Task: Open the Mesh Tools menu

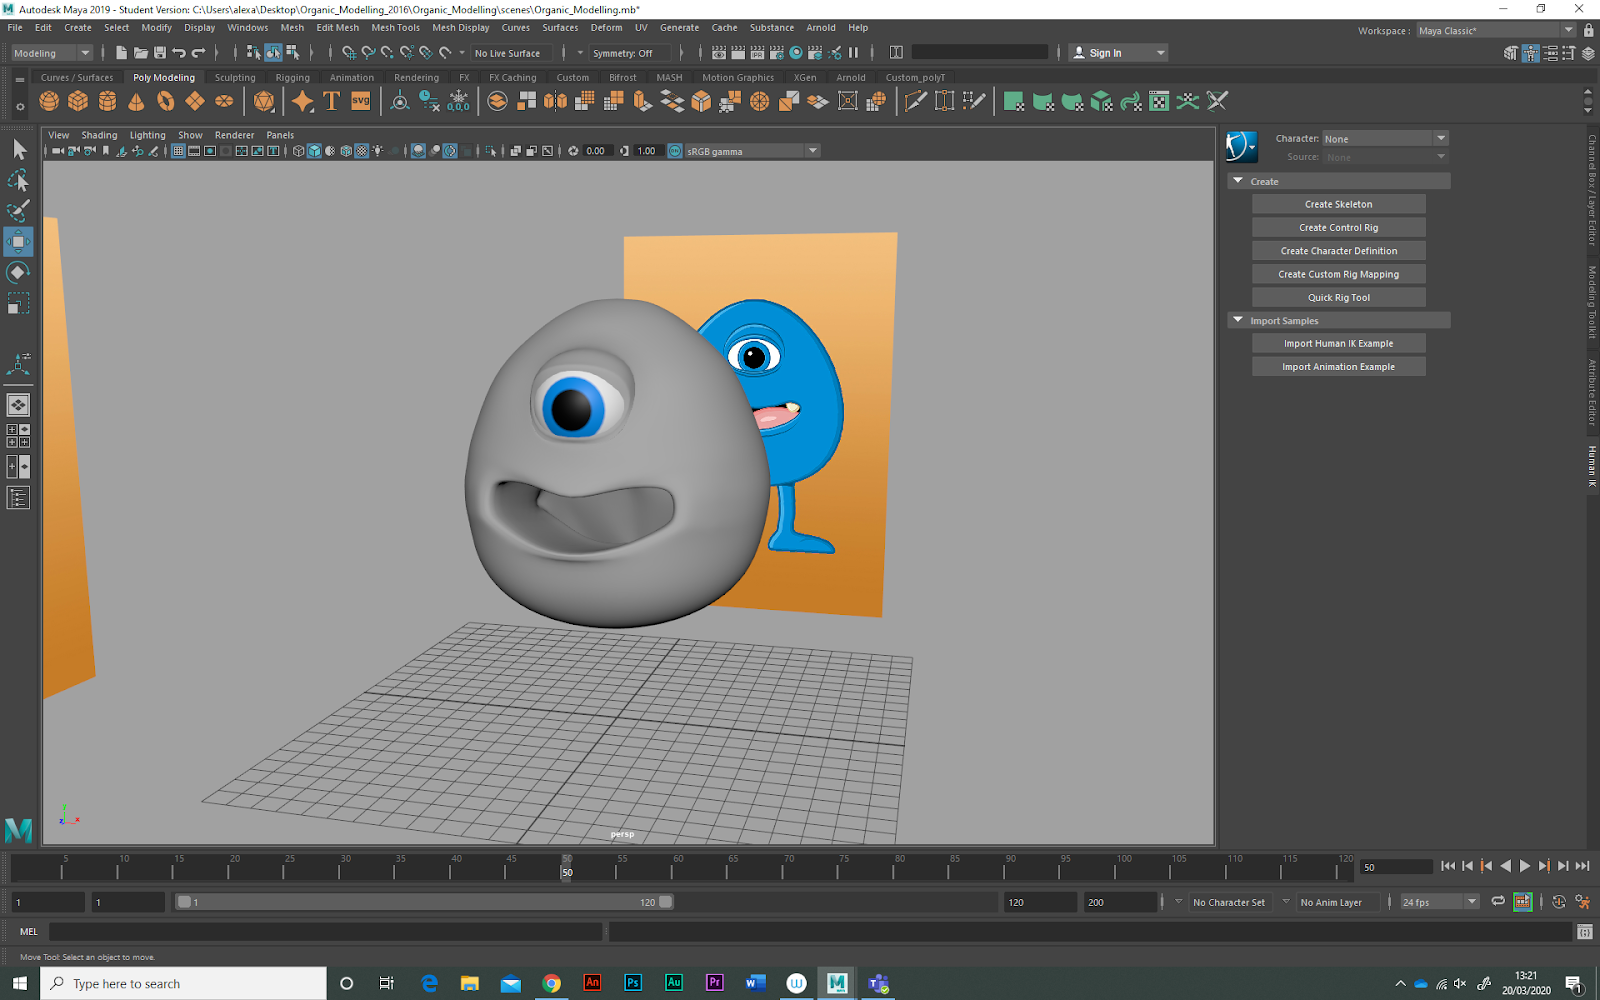Action: point(395,28)
